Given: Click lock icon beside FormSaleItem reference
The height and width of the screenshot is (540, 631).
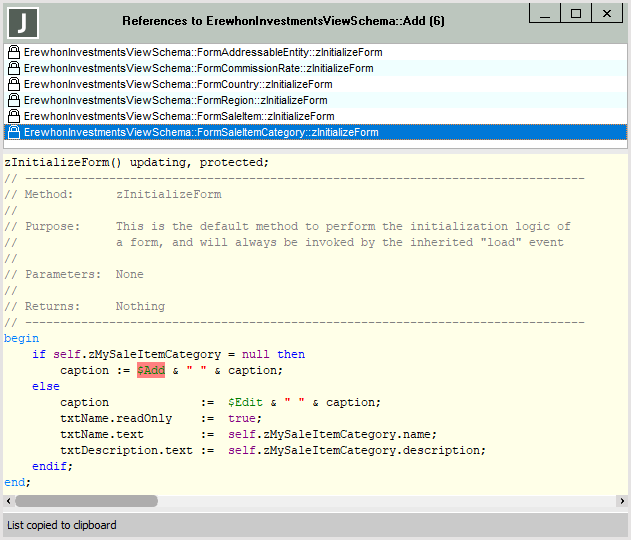Looking at the screenshot, I should pyautogui.click(x=14, y=116).
